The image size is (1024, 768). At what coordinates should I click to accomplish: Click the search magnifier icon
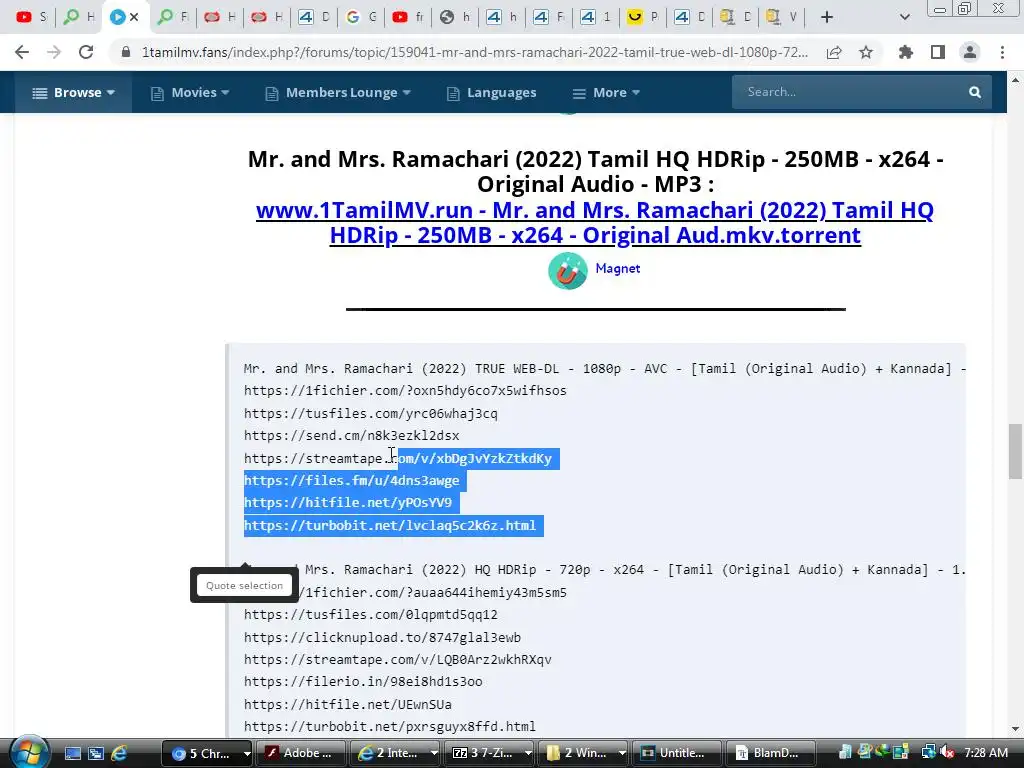coord(975,92)
